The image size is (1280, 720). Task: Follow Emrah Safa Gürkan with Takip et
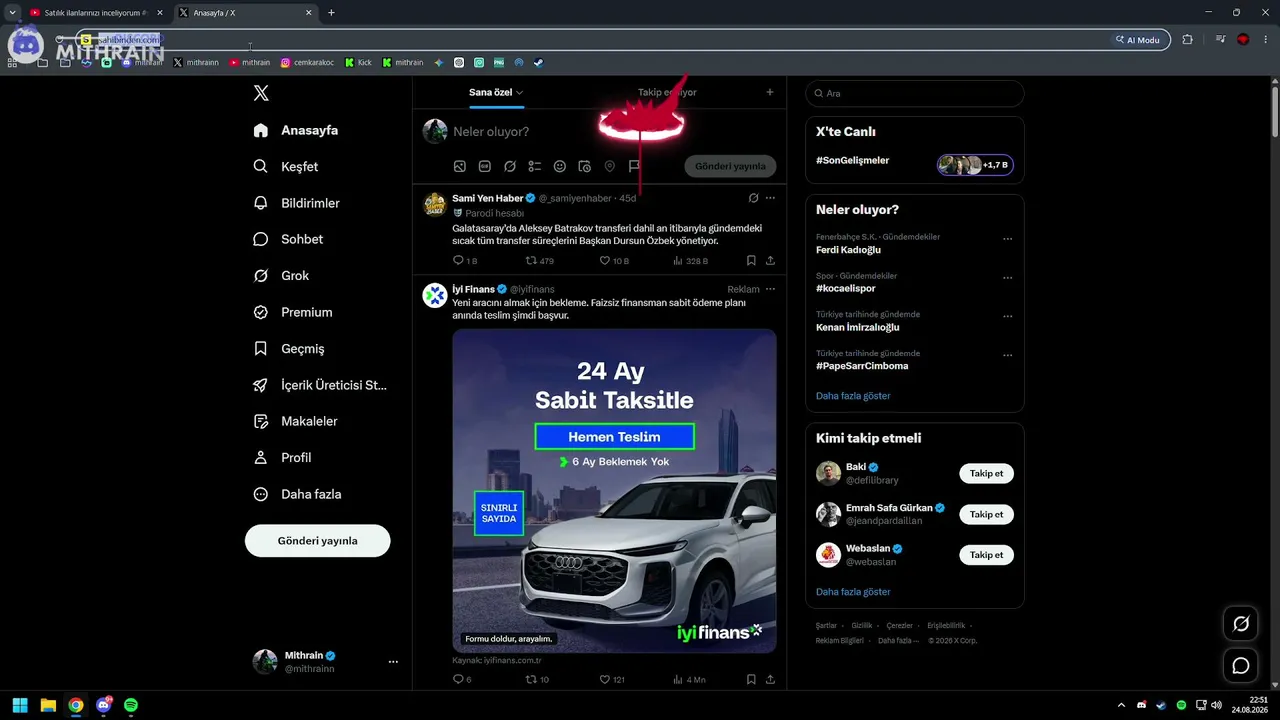click(986, 514)
